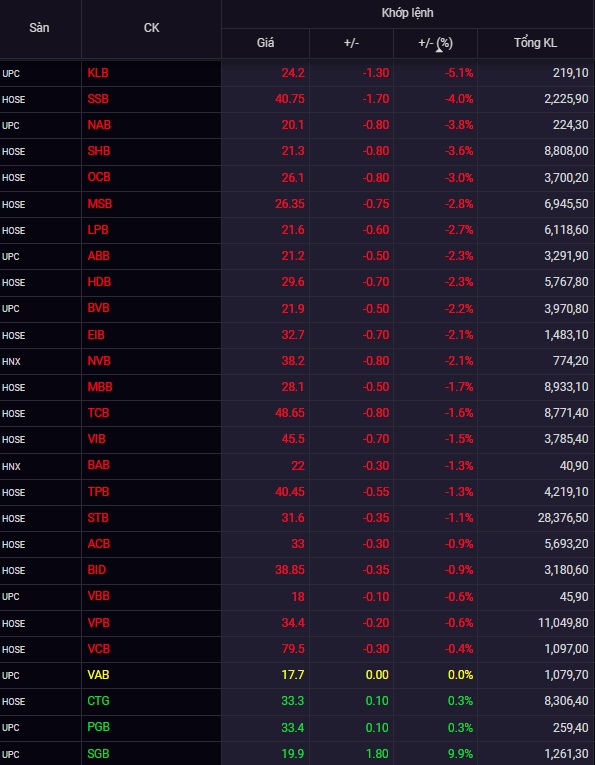595x765 pixels.
Task: Open stock ticker VCB
Action: [99, 649]
